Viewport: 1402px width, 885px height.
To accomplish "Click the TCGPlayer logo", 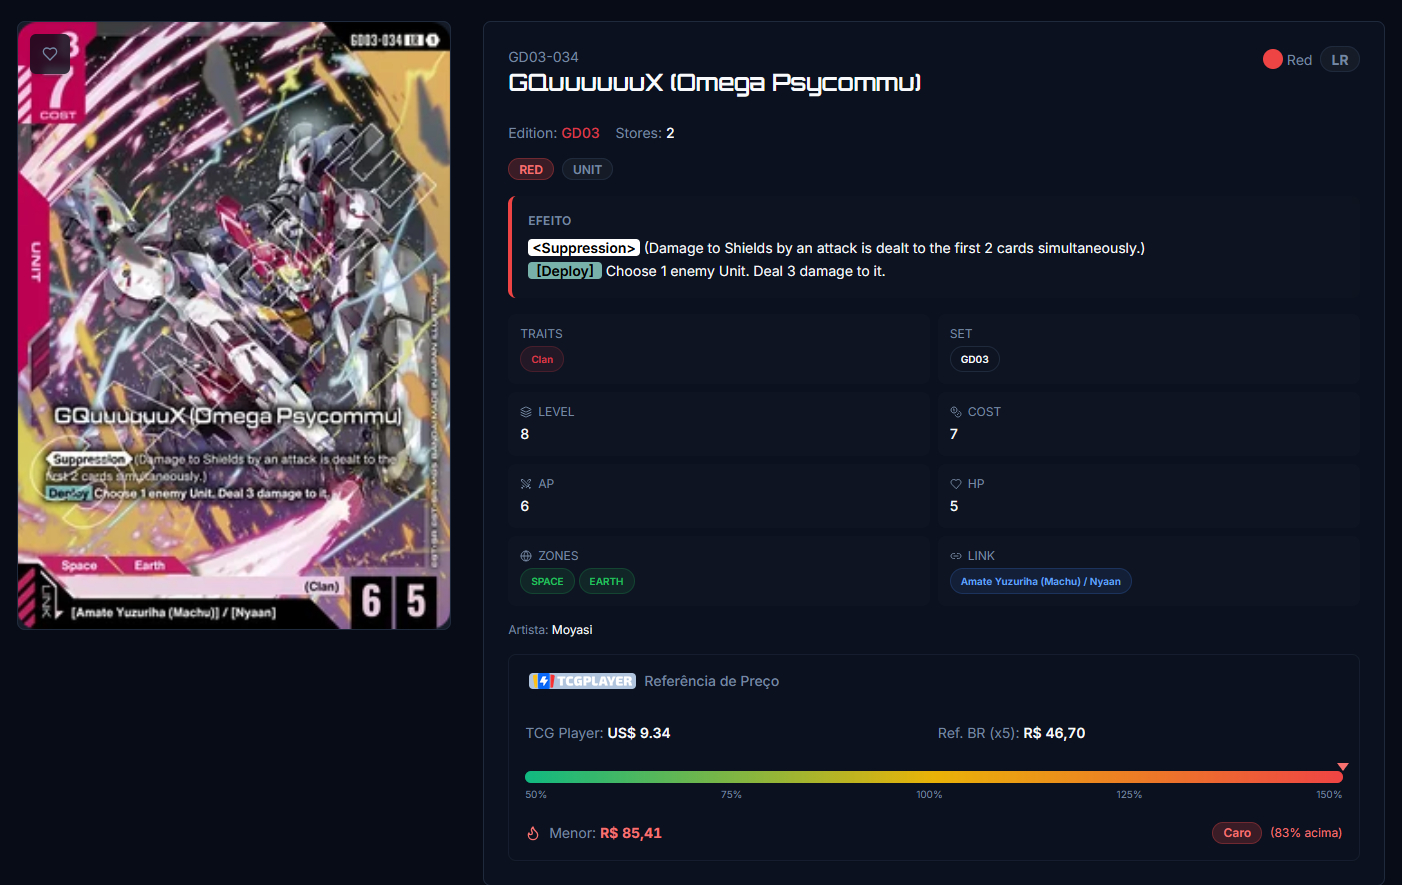I will click(582, 681).
